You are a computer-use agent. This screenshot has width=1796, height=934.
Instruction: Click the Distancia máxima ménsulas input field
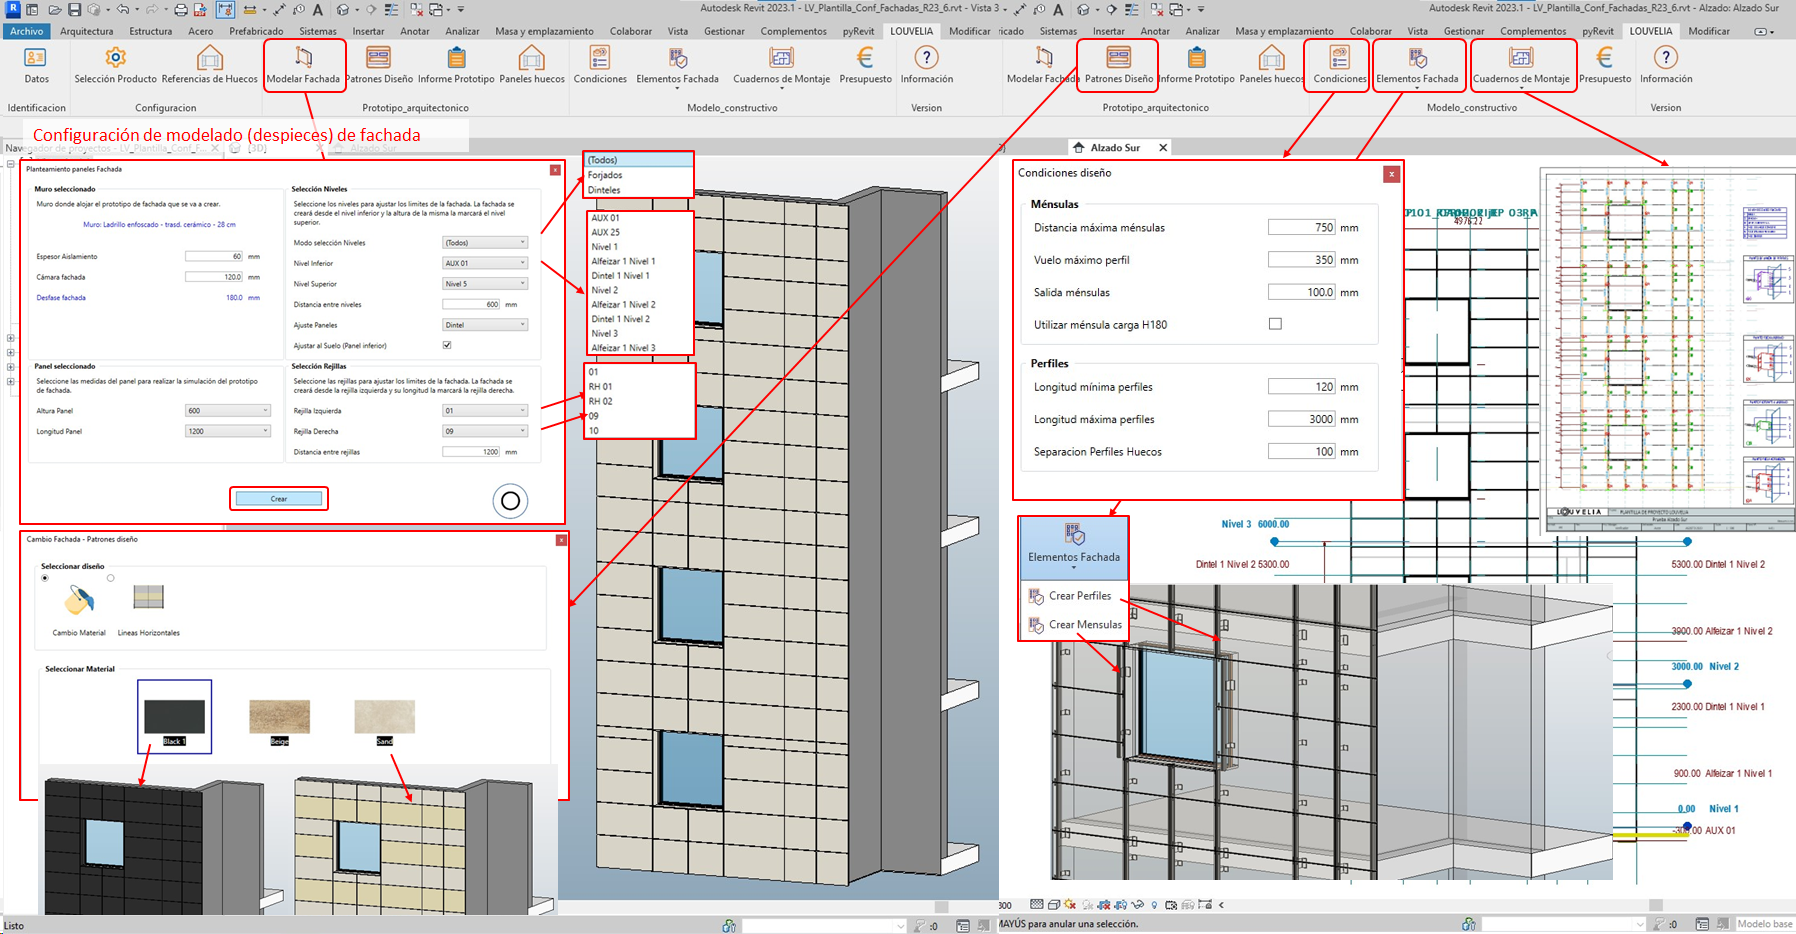[x=1302, y=228]
